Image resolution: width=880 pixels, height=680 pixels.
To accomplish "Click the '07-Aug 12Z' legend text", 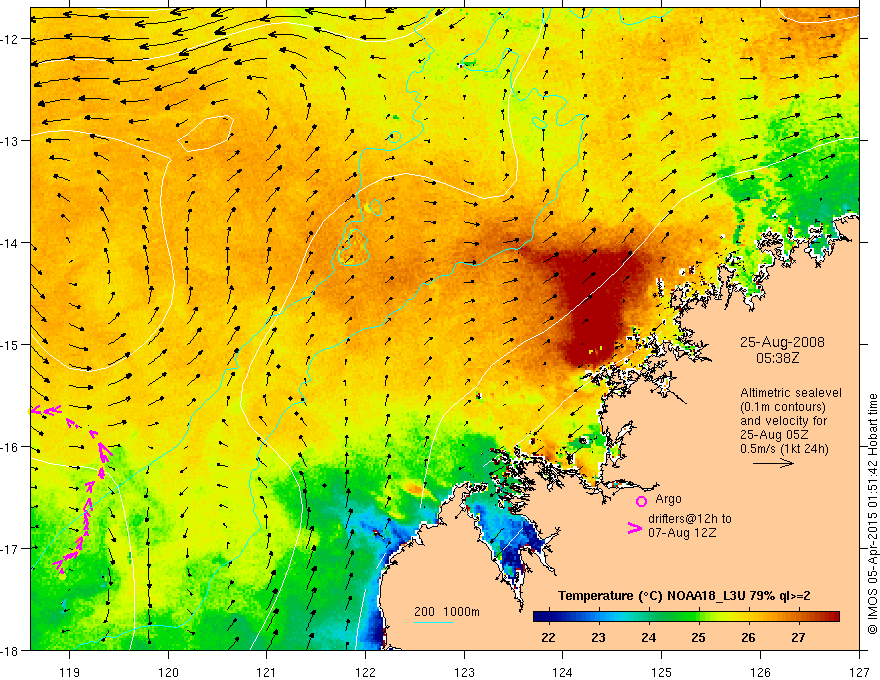I will pos(682,533).
